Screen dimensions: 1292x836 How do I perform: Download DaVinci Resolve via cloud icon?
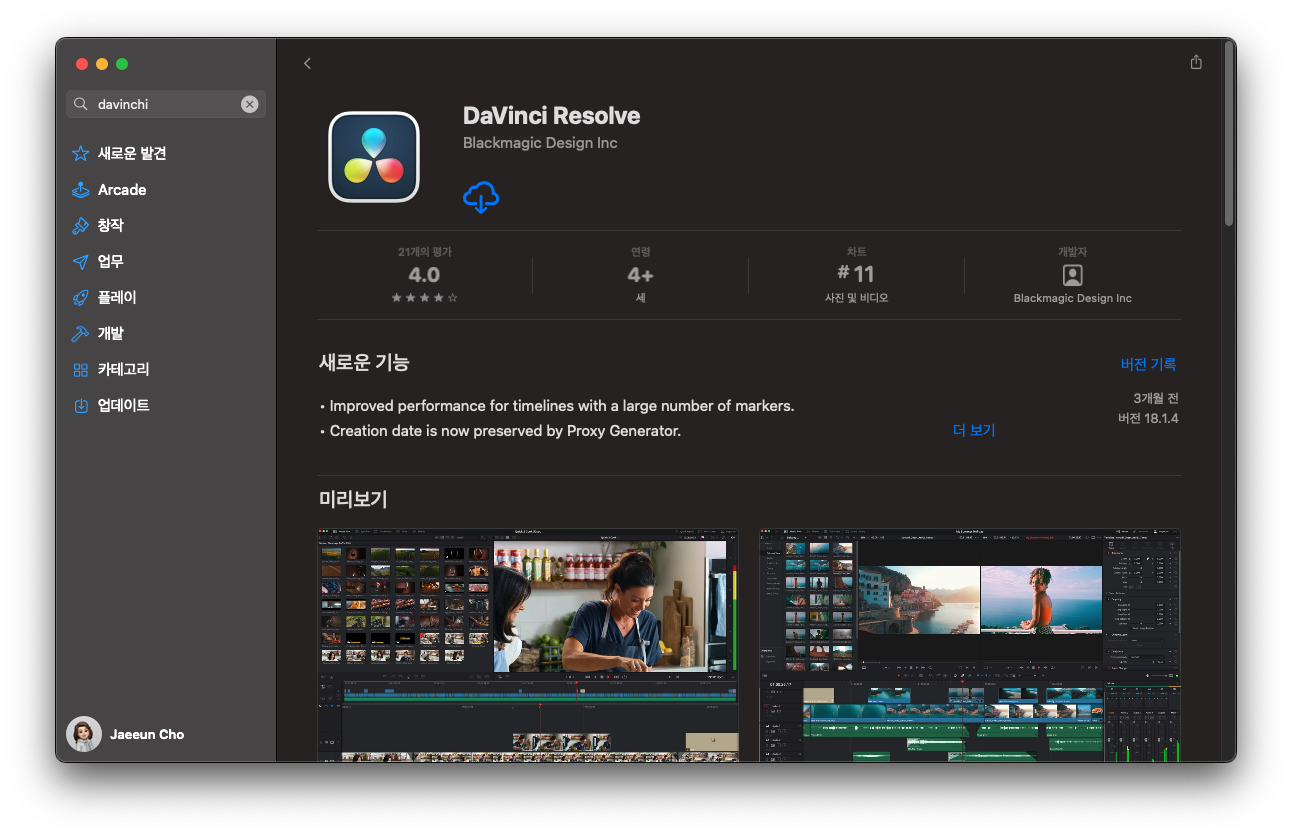[x=481, y=198]
